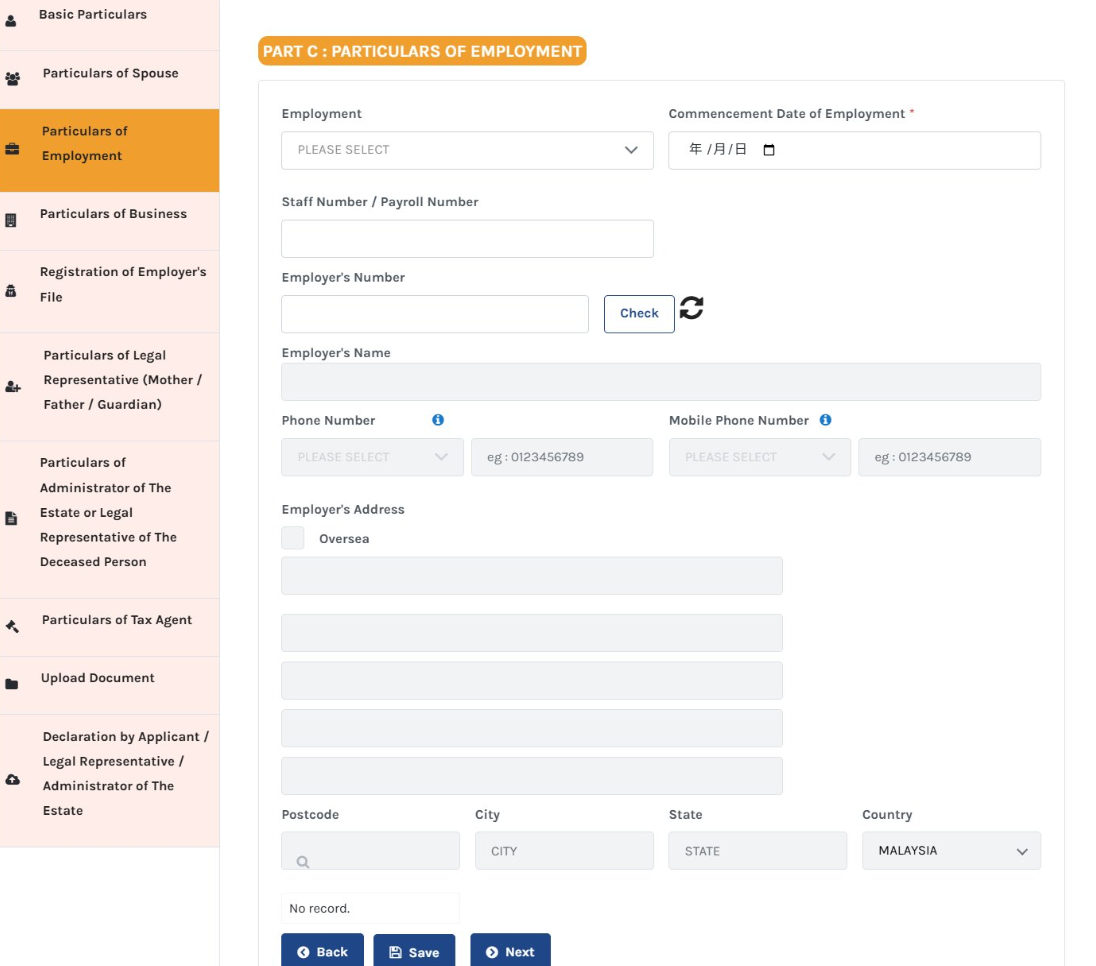Click the Employer's Number input field
The image size is (1096, 966).
click(435, 314)
